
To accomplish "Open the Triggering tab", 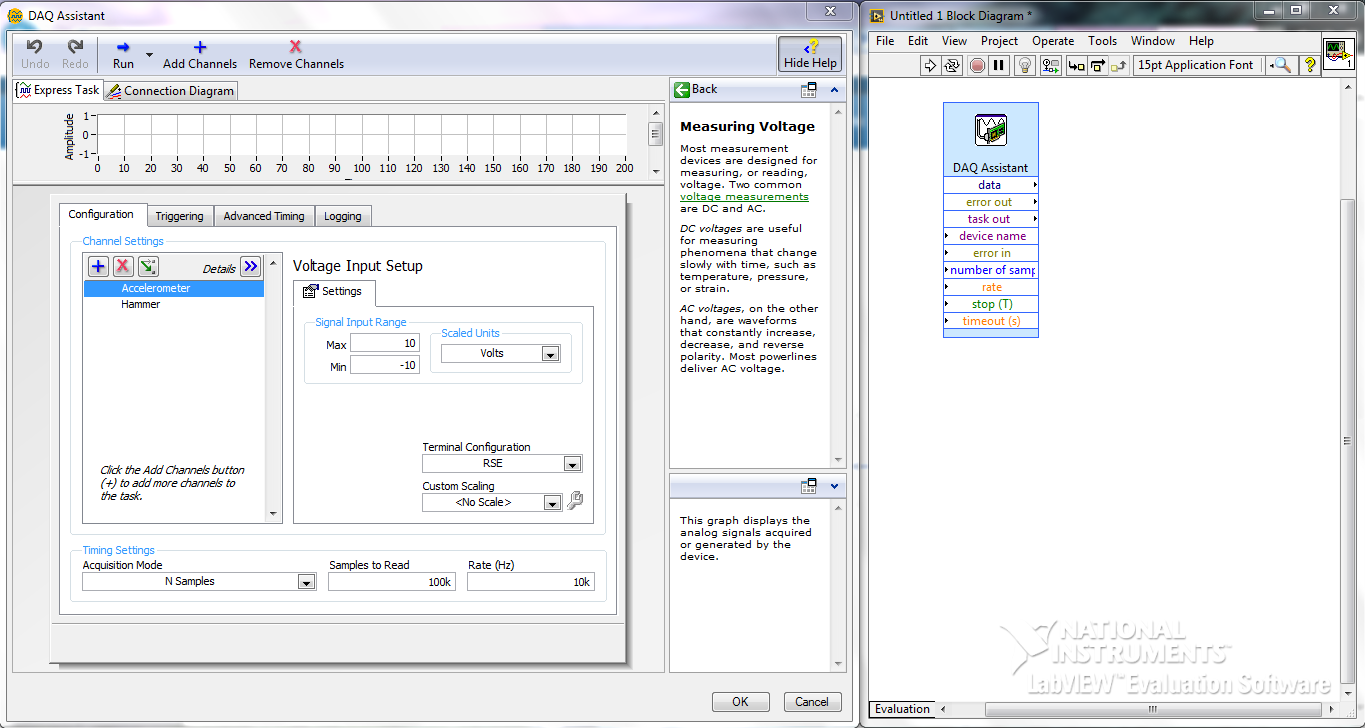I will (179, 216).
